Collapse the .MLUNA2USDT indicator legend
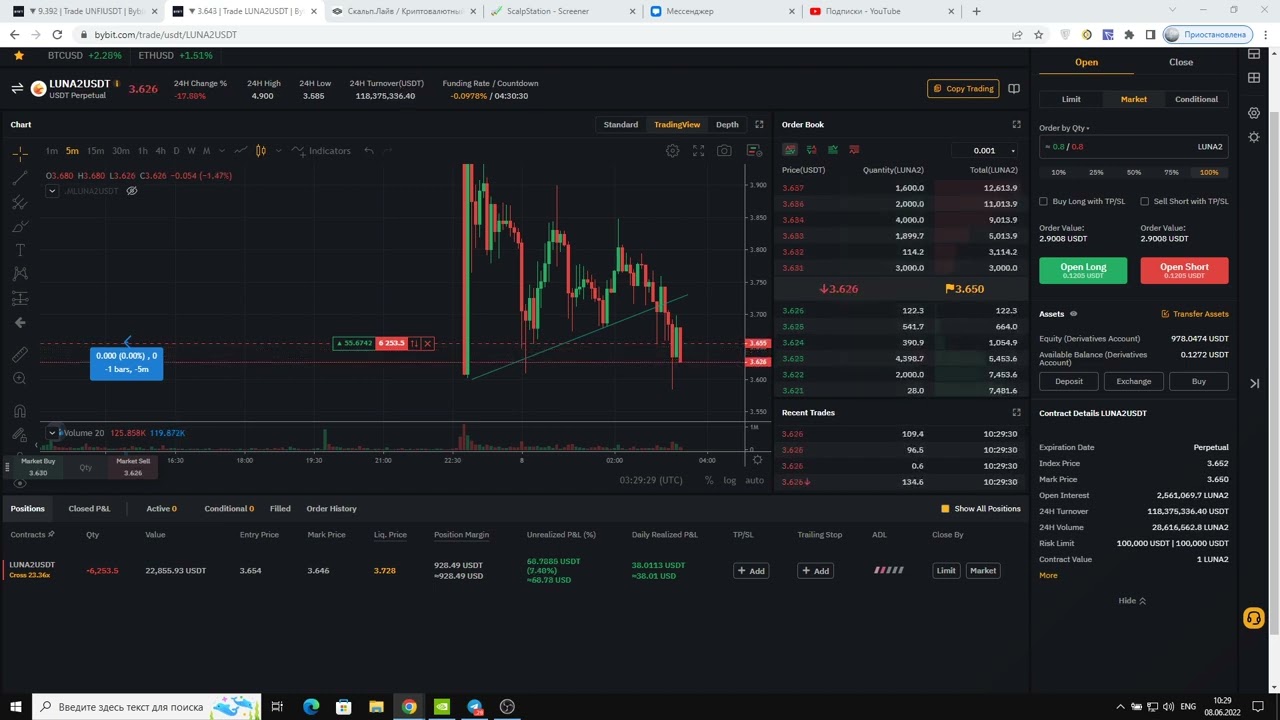 pyautogui.click(x=52, y=191)
